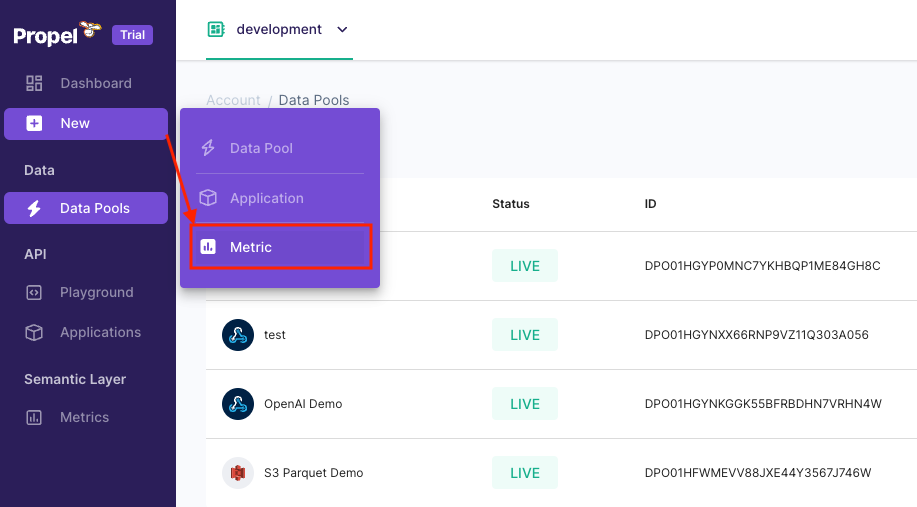Click the Applications cube icon

pos(34,332)
